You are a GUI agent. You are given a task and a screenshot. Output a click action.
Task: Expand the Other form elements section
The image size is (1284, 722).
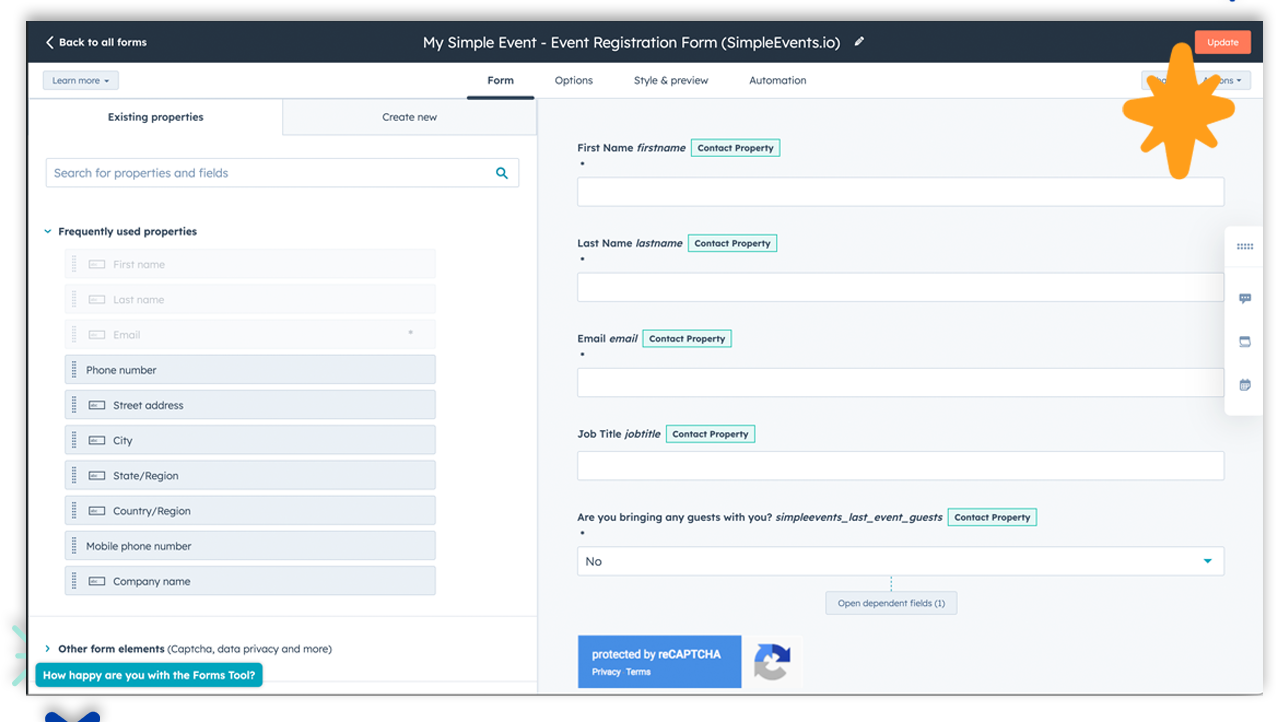point(47,649)
